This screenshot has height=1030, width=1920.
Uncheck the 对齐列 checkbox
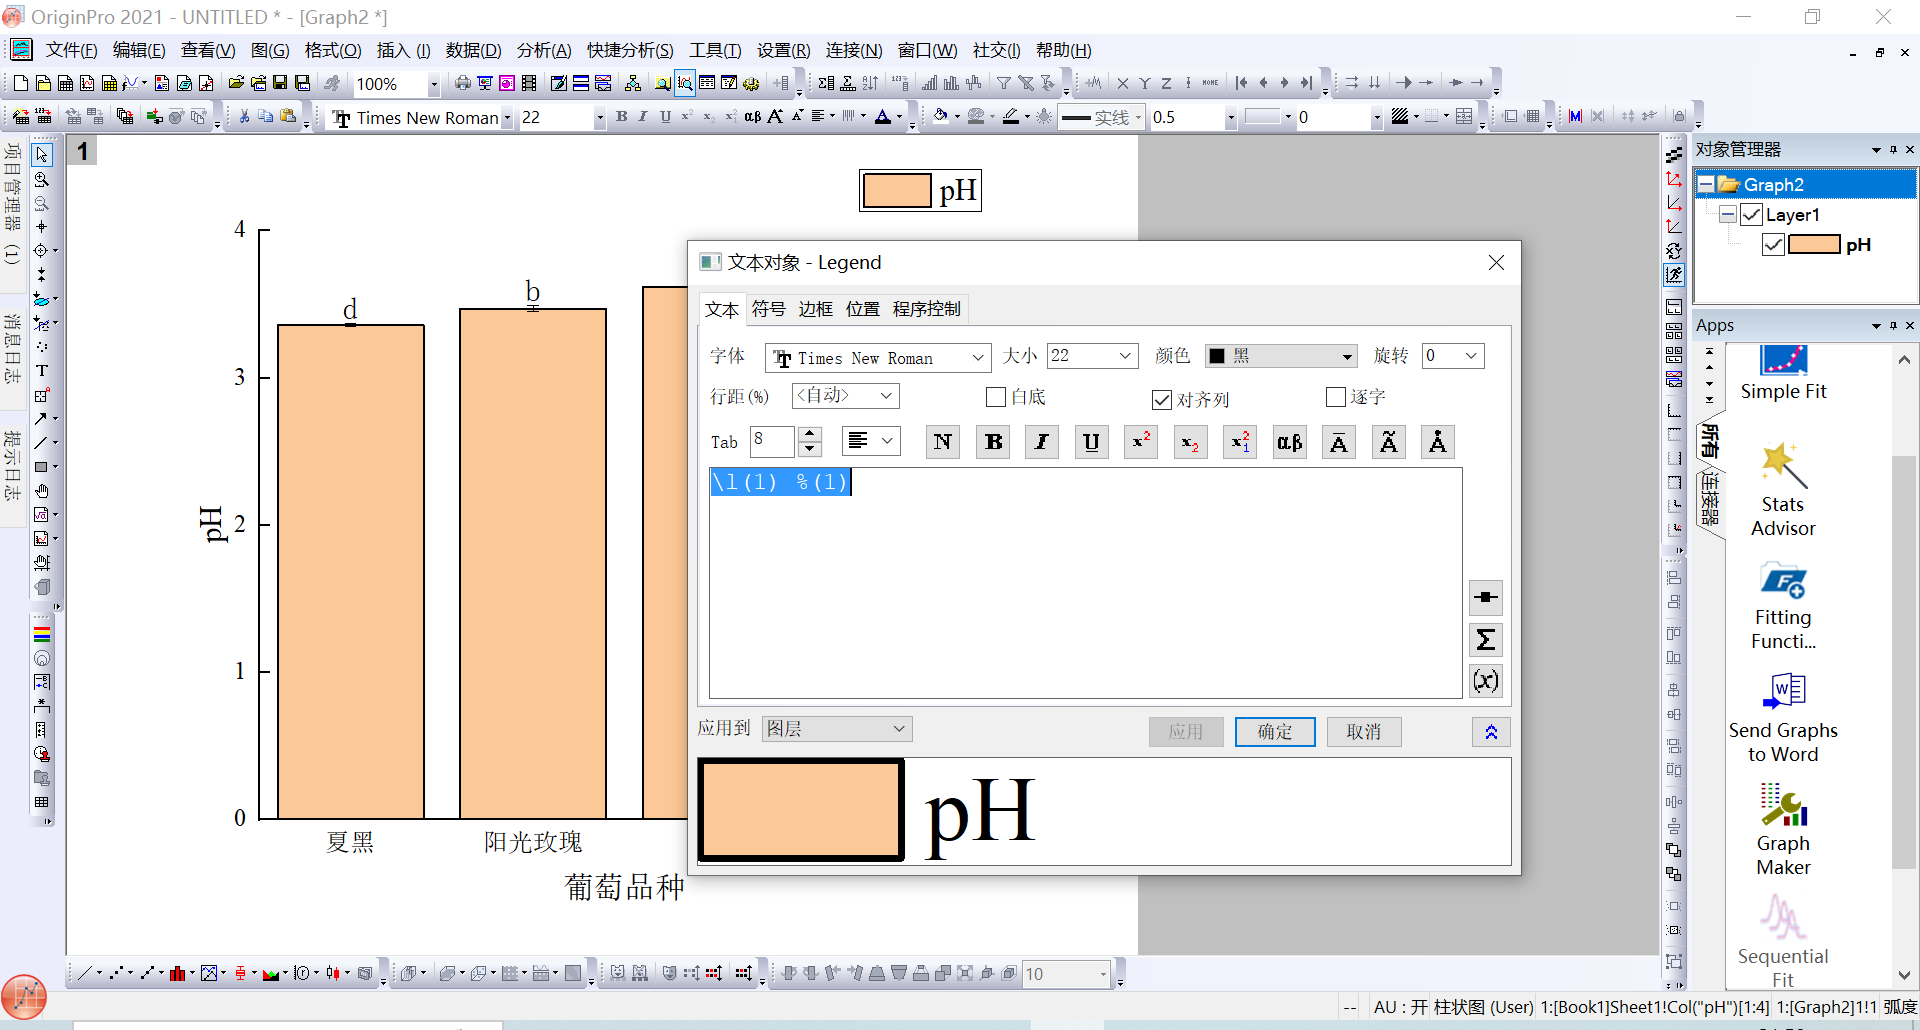point(1162,400)
